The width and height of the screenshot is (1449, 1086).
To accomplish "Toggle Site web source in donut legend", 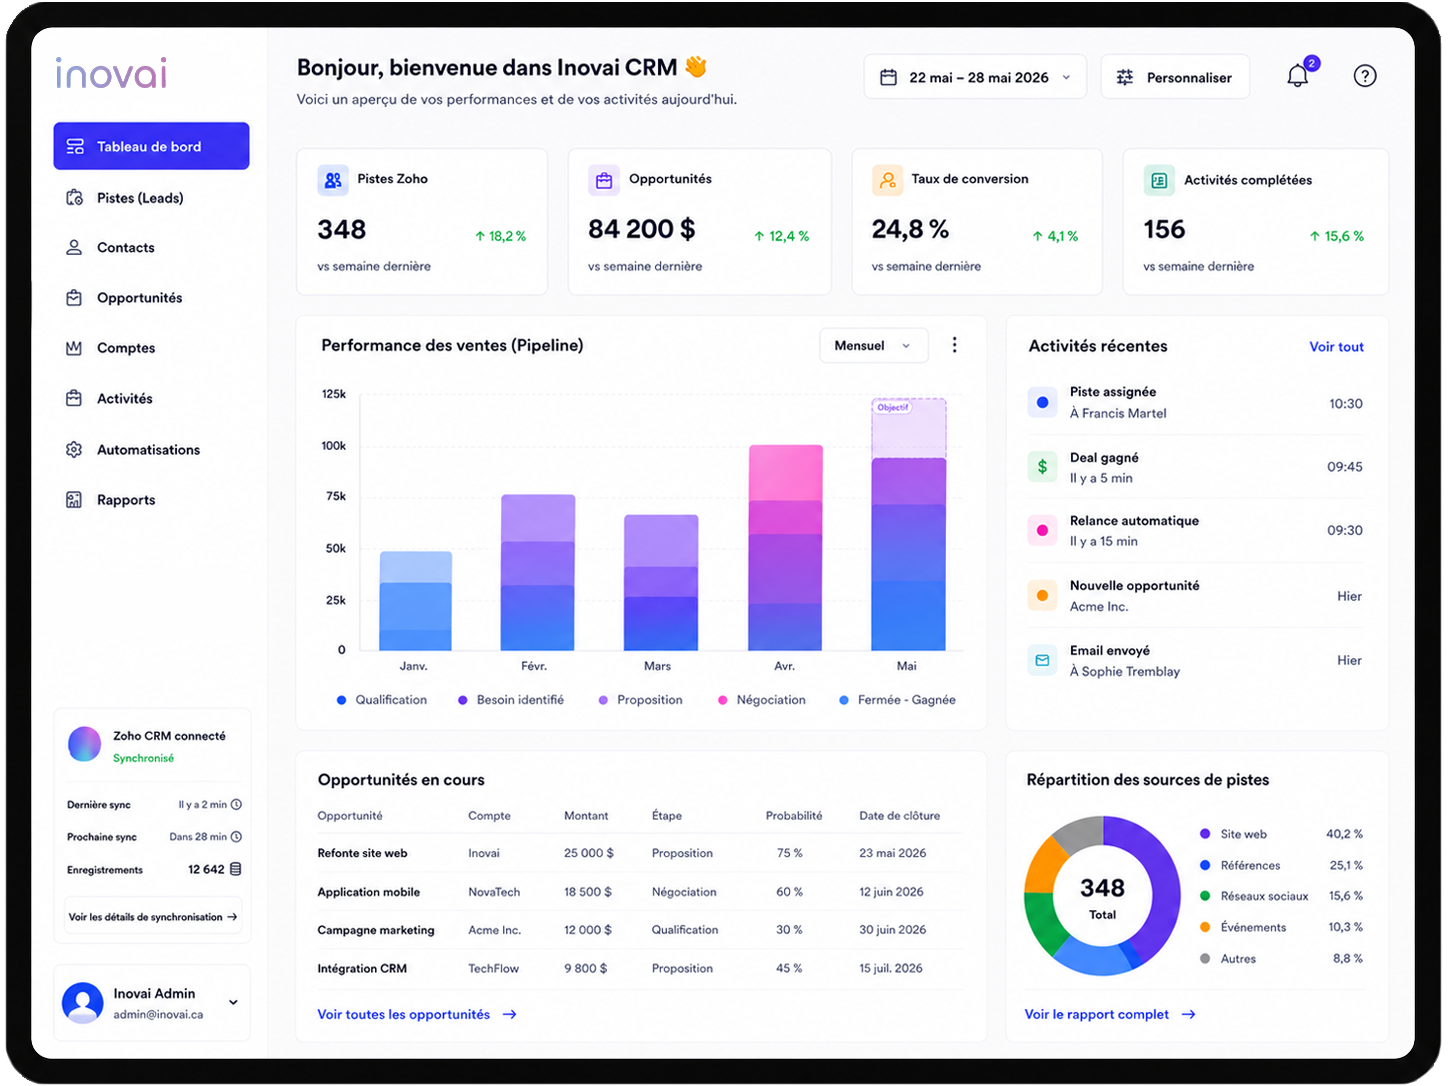I will click(1233, 834).
